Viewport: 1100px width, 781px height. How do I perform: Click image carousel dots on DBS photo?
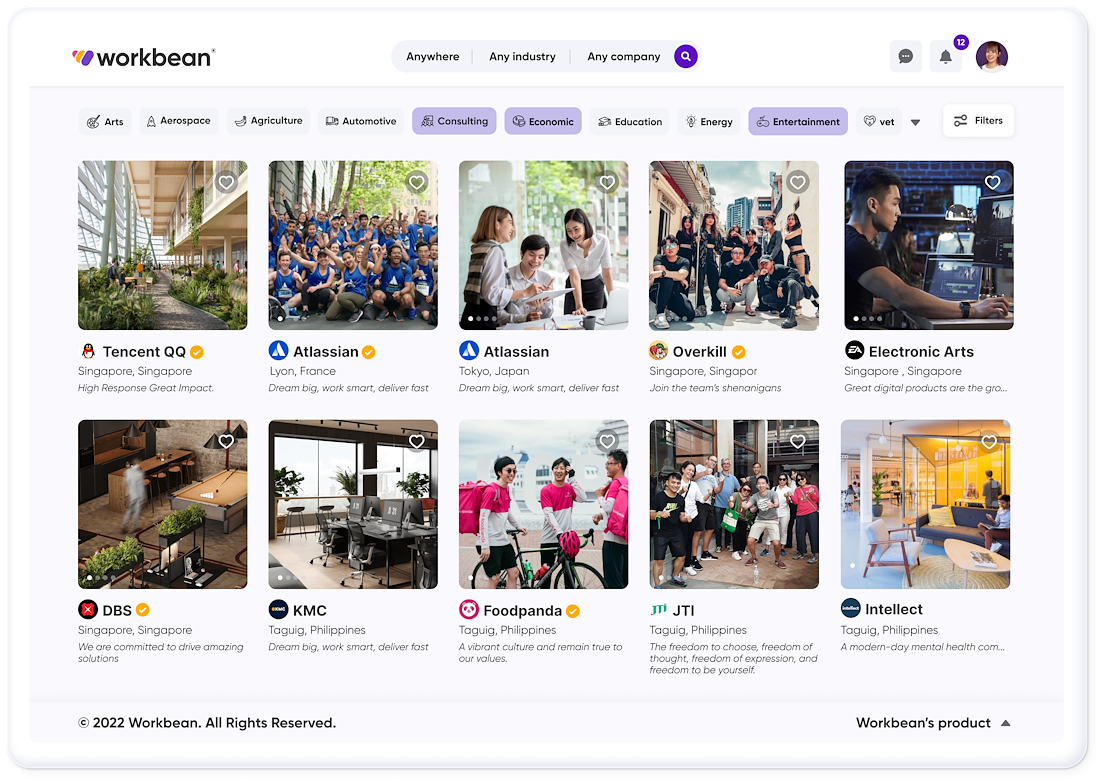click(101, 578)
